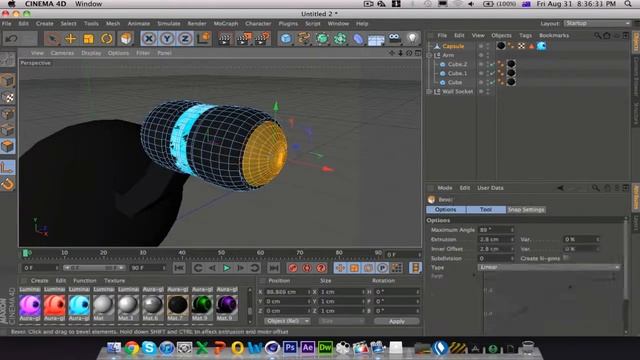The width and height of the screenshot is (640, 360).
Task: Open the Layout dropdown
Action: click(x=597, y=24)
